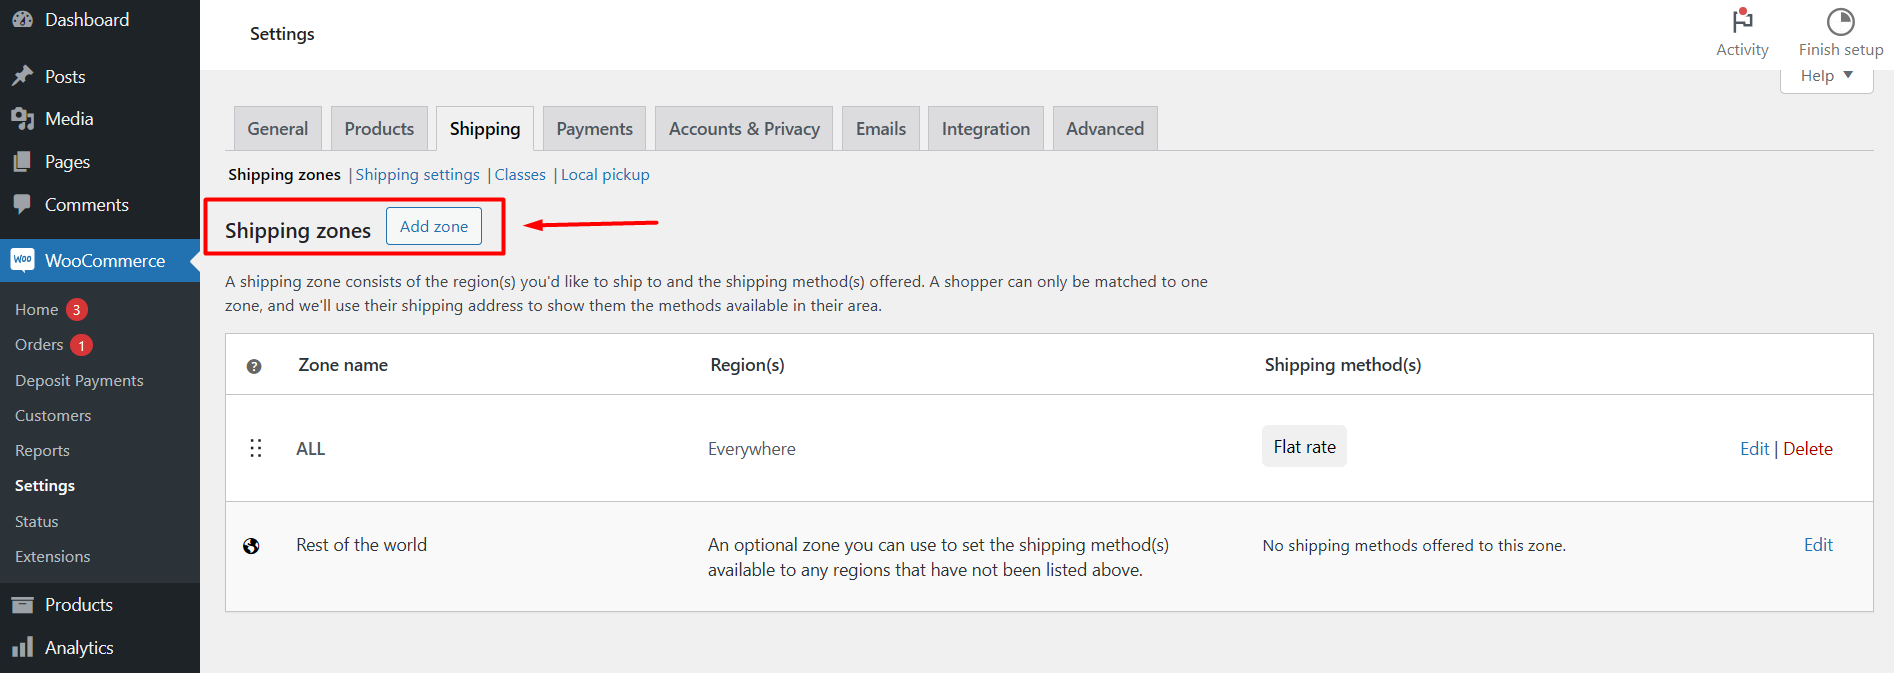Select the Settings submenu item
The height and width of the screenshot is (673, 1894).
[45, 485]
